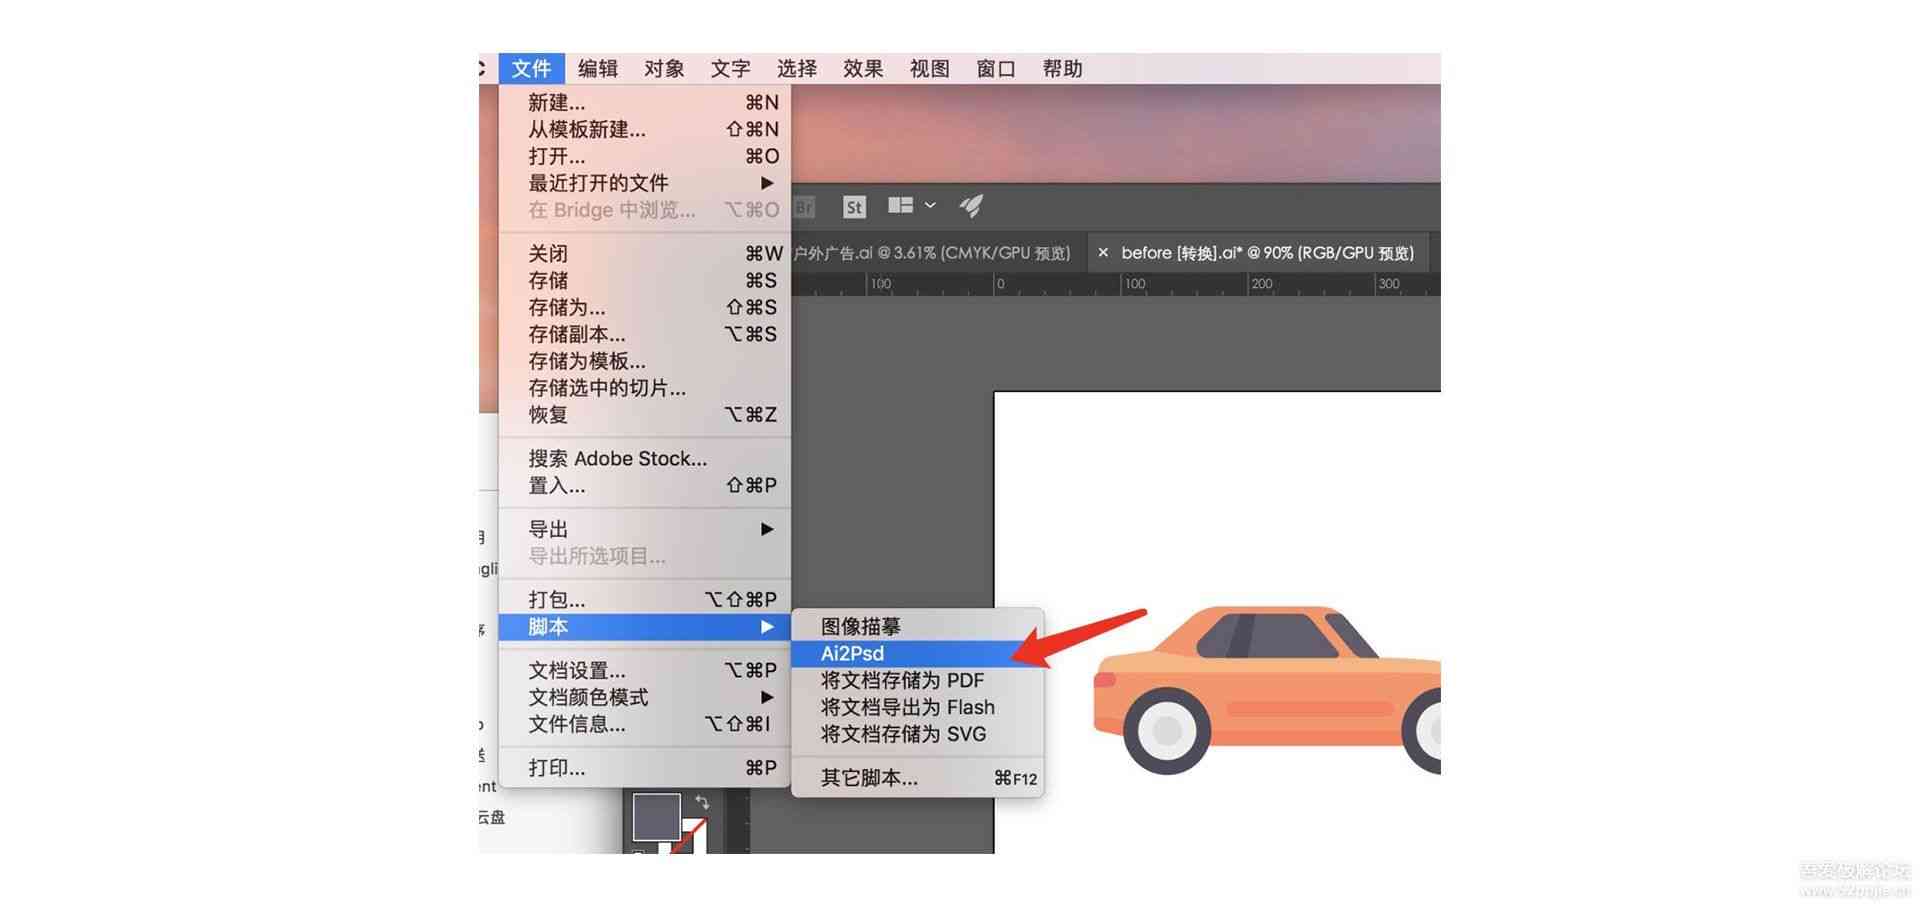Viewport: 1920px width, 907px height.
Task: Select 将文档存储为 PDF script
Action: pos(917,680)
